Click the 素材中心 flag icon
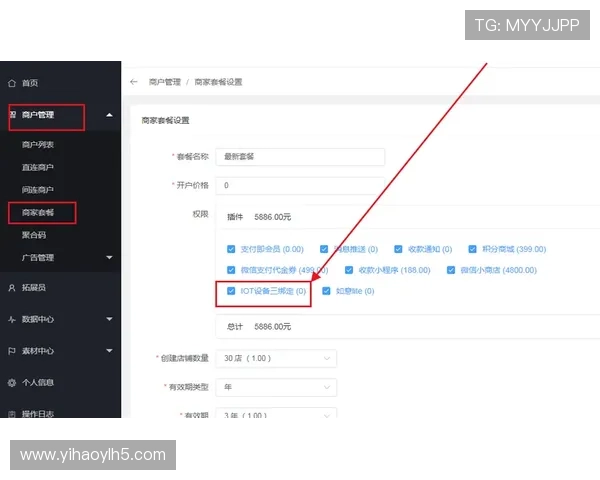Viewport: 600px width, 480px height. (x=12, y=351)
